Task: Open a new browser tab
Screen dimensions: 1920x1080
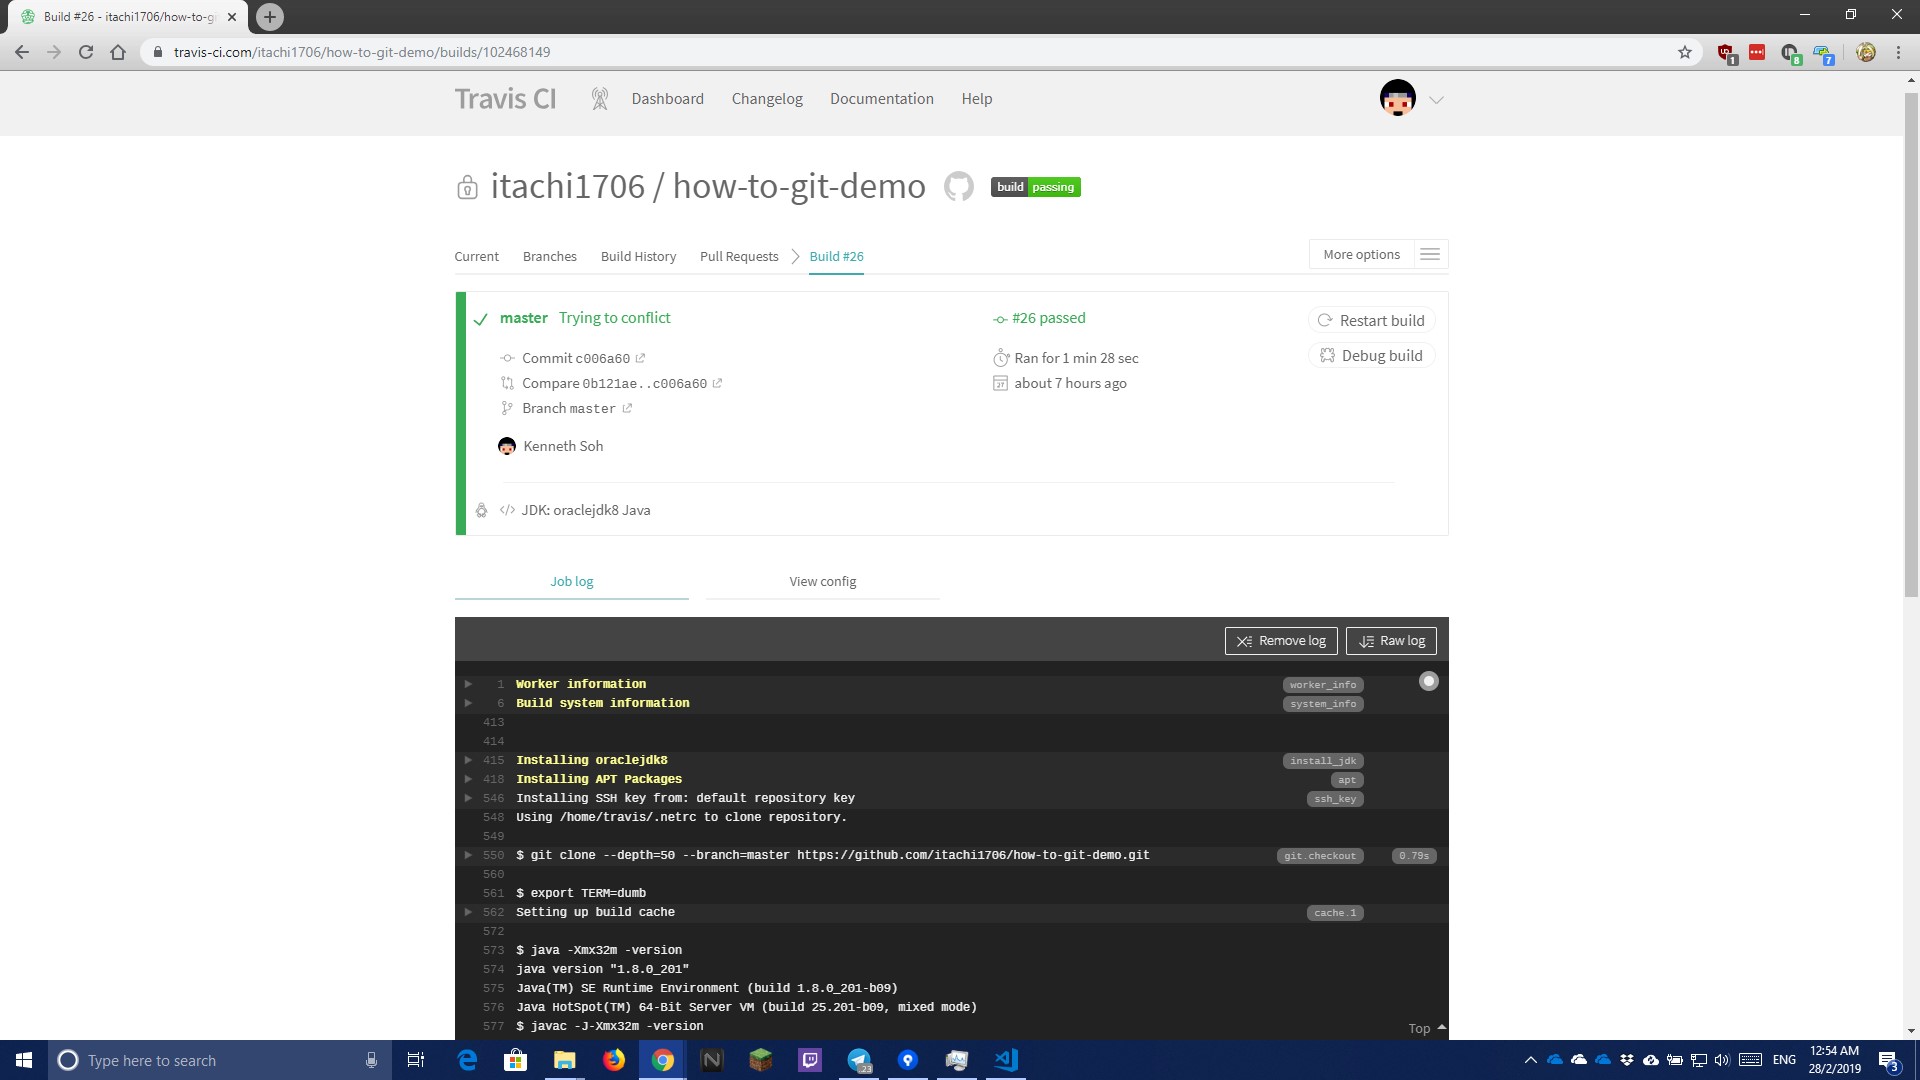Action: click(269, 17)
